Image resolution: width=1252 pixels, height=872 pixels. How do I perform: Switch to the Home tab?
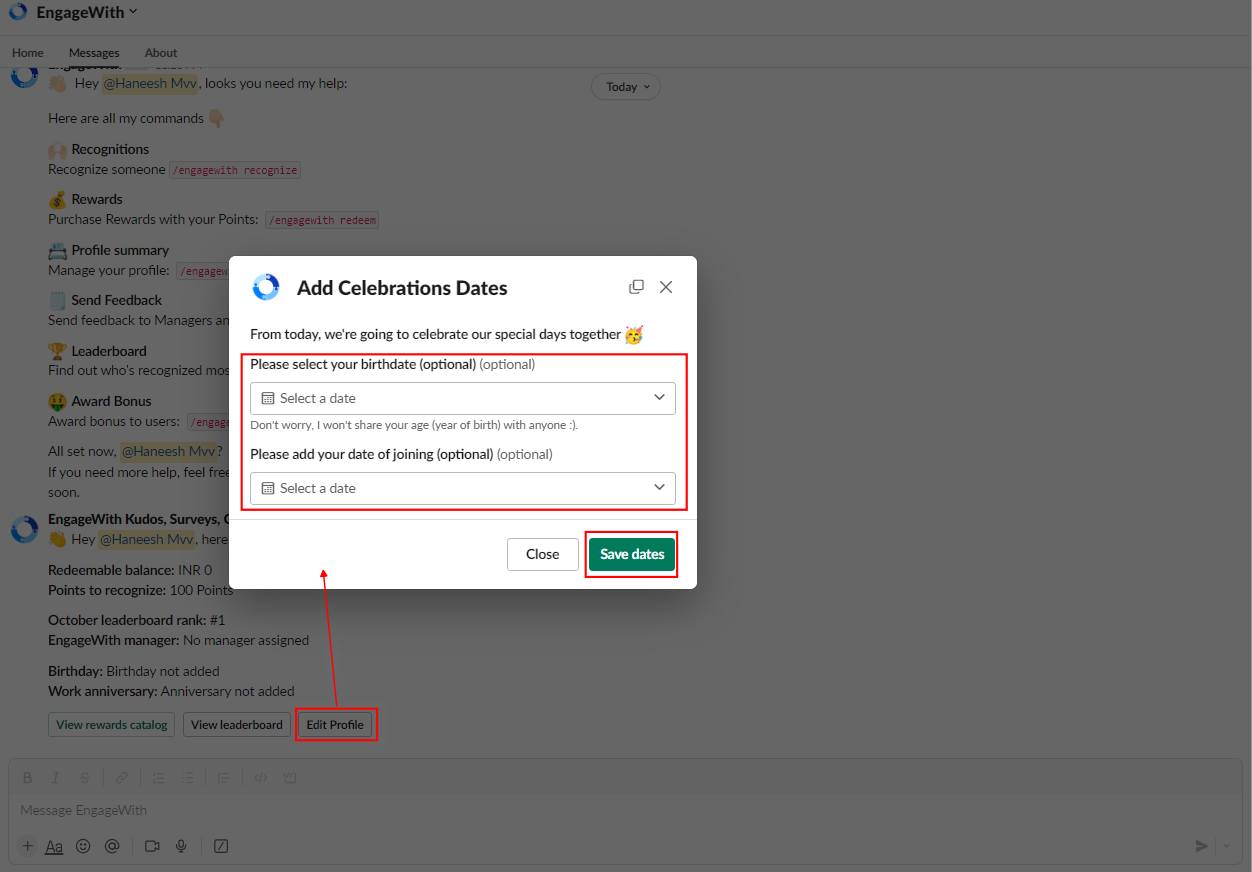pos(28,53)
